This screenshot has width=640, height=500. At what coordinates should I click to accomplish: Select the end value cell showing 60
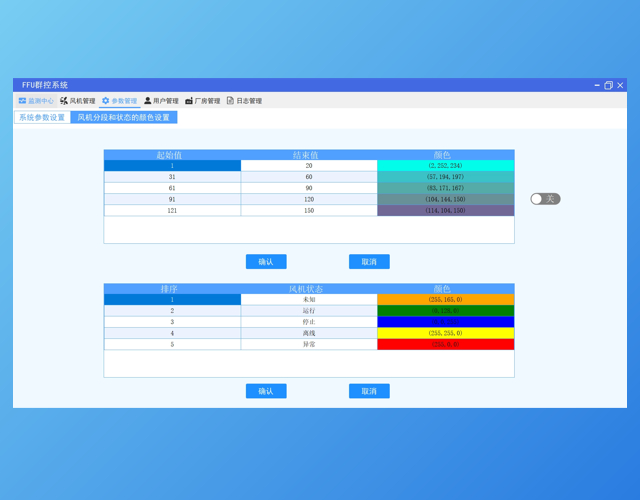309,177
